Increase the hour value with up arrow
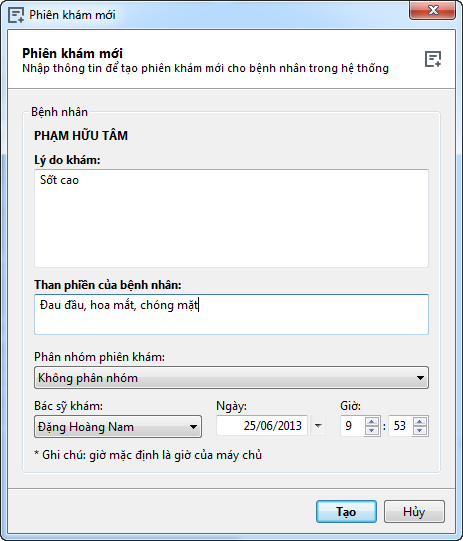This screenshot has width=463, height=541. 372,422
